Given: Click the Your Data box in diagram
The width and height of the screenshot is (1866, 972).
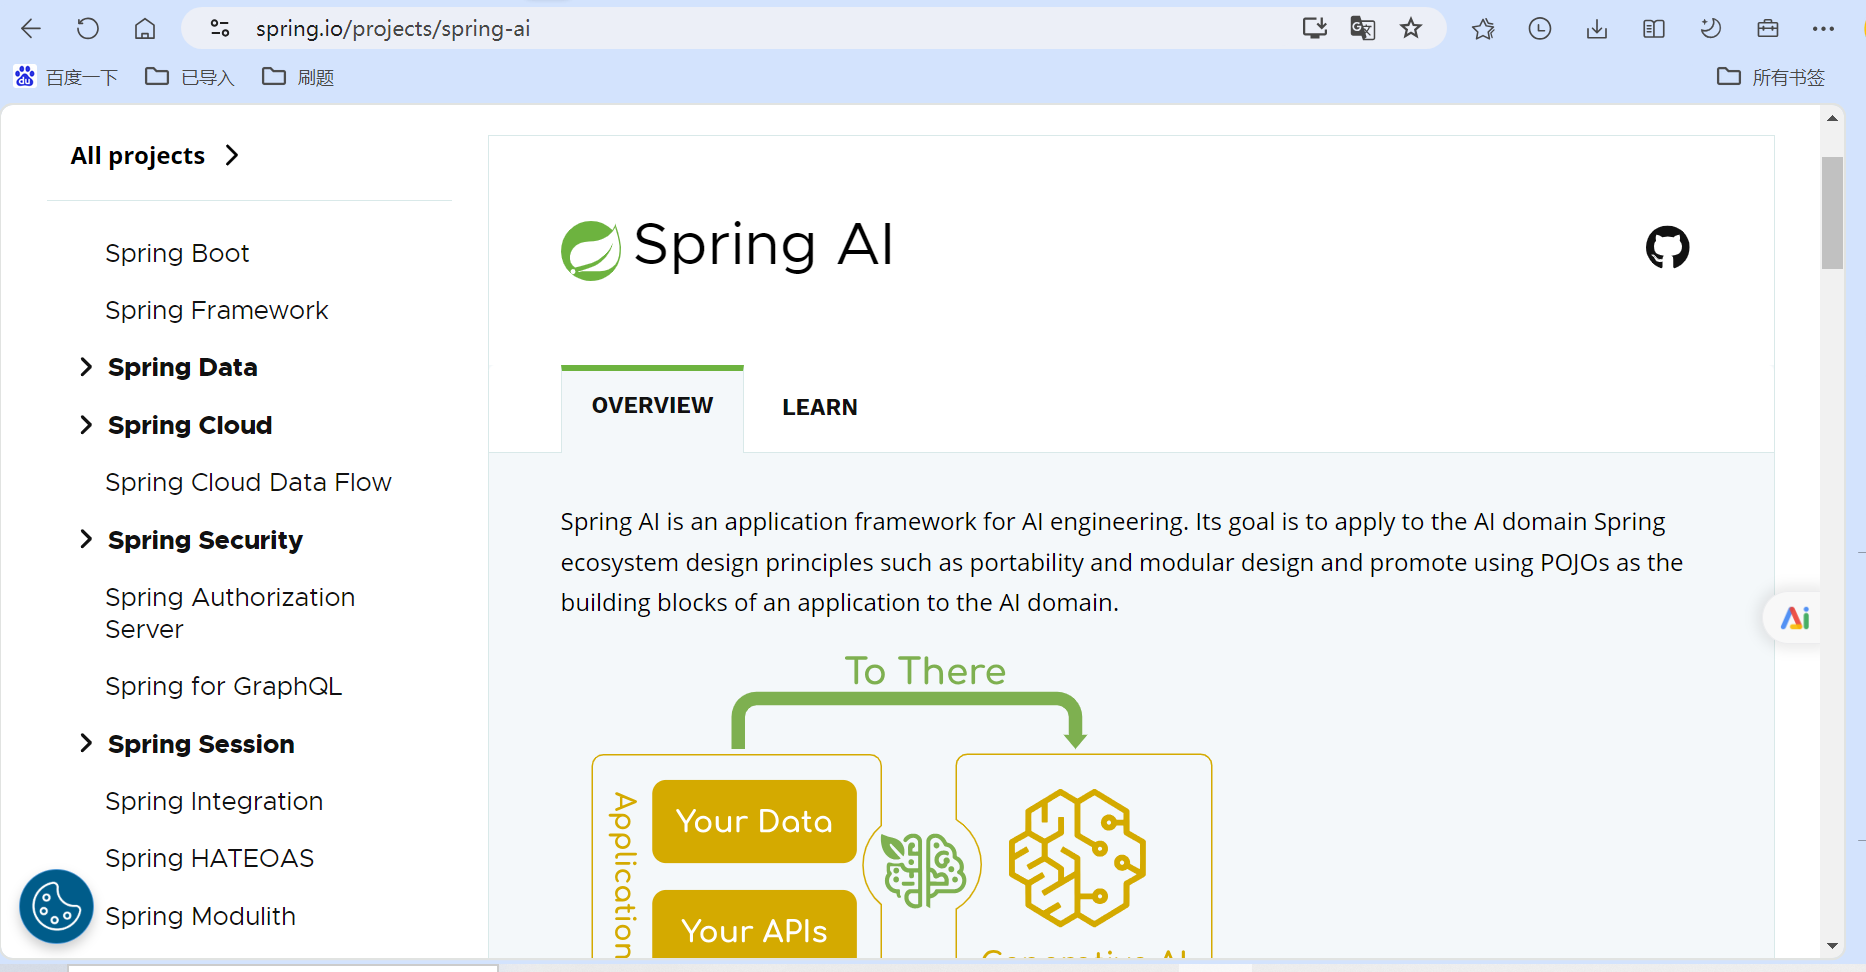Looking at the screenshot, I should pyautogui.click(x=754, y=821).
